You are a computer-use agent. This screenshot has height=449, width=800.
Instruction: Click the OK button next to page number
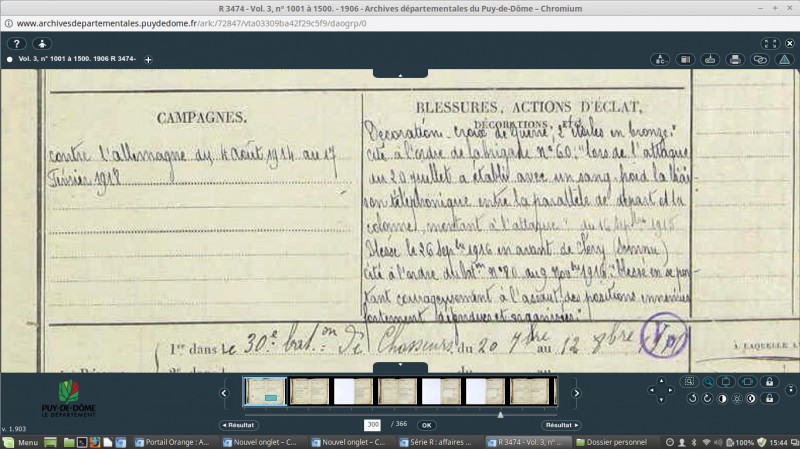point(426,425)
